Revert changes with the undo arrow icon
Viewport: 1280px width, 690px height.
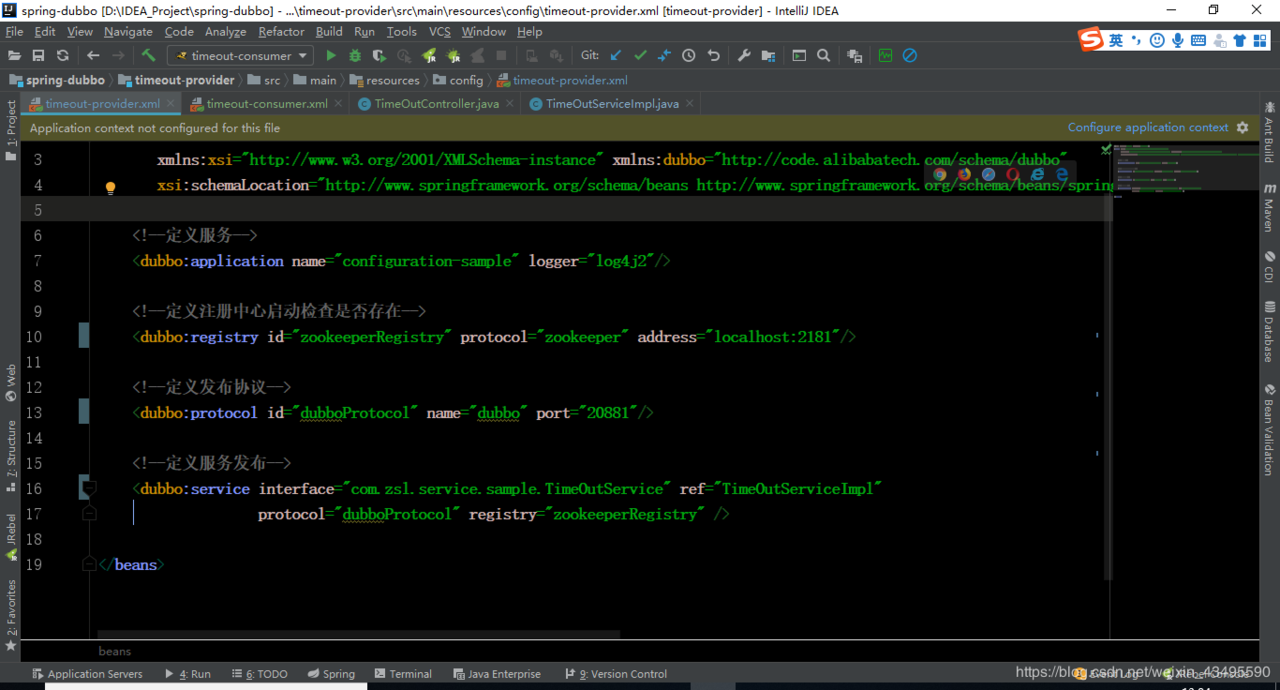(x=713, y=56)
